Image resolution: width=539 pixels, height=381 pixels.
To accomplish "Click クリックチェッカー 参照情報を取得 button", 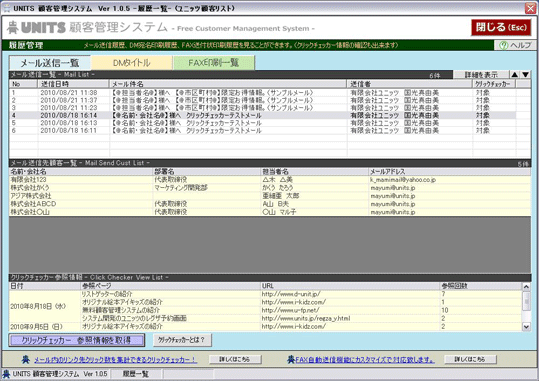I will pyautogui.click(x=76, y=340).
